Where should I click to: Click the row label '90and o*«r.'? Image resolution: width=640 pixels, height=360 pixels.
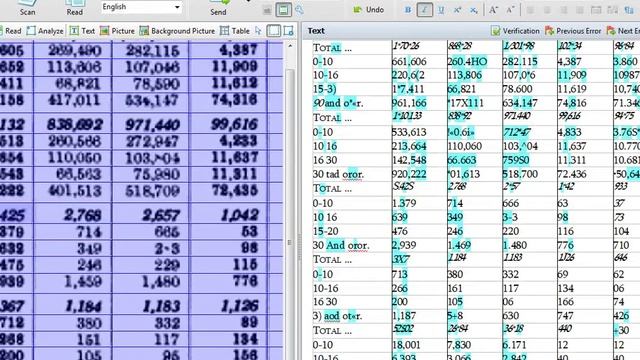(338, 103)
